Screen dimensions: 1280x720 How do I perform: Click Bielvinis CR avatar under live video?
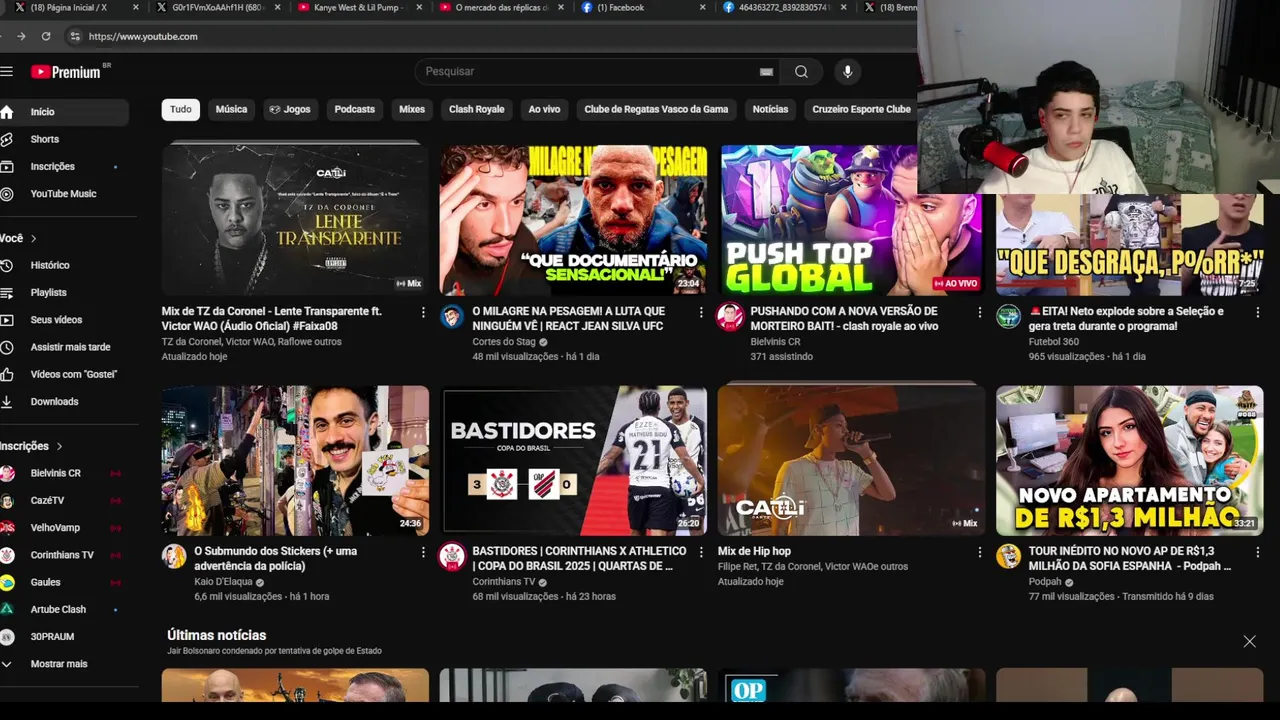pos(730,317)
